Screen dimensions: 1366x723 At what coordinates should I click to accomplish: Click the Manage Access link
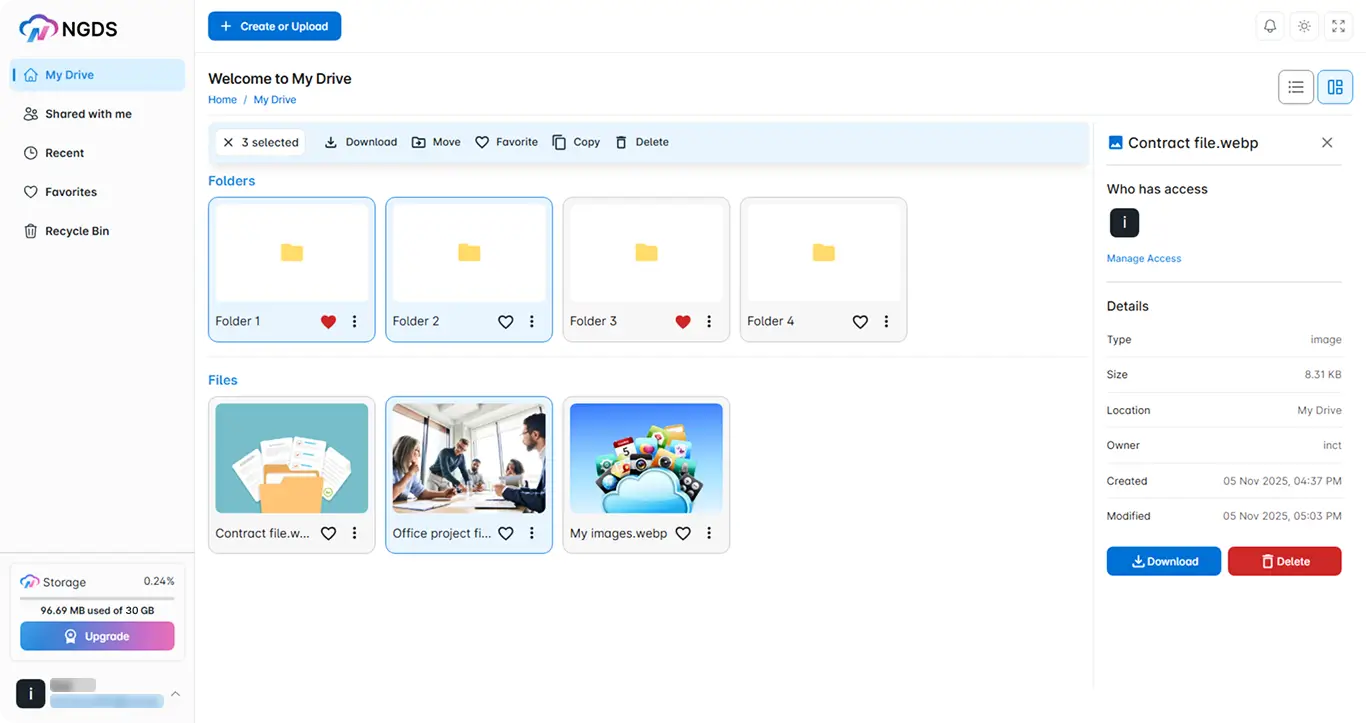coord(1144,259)
